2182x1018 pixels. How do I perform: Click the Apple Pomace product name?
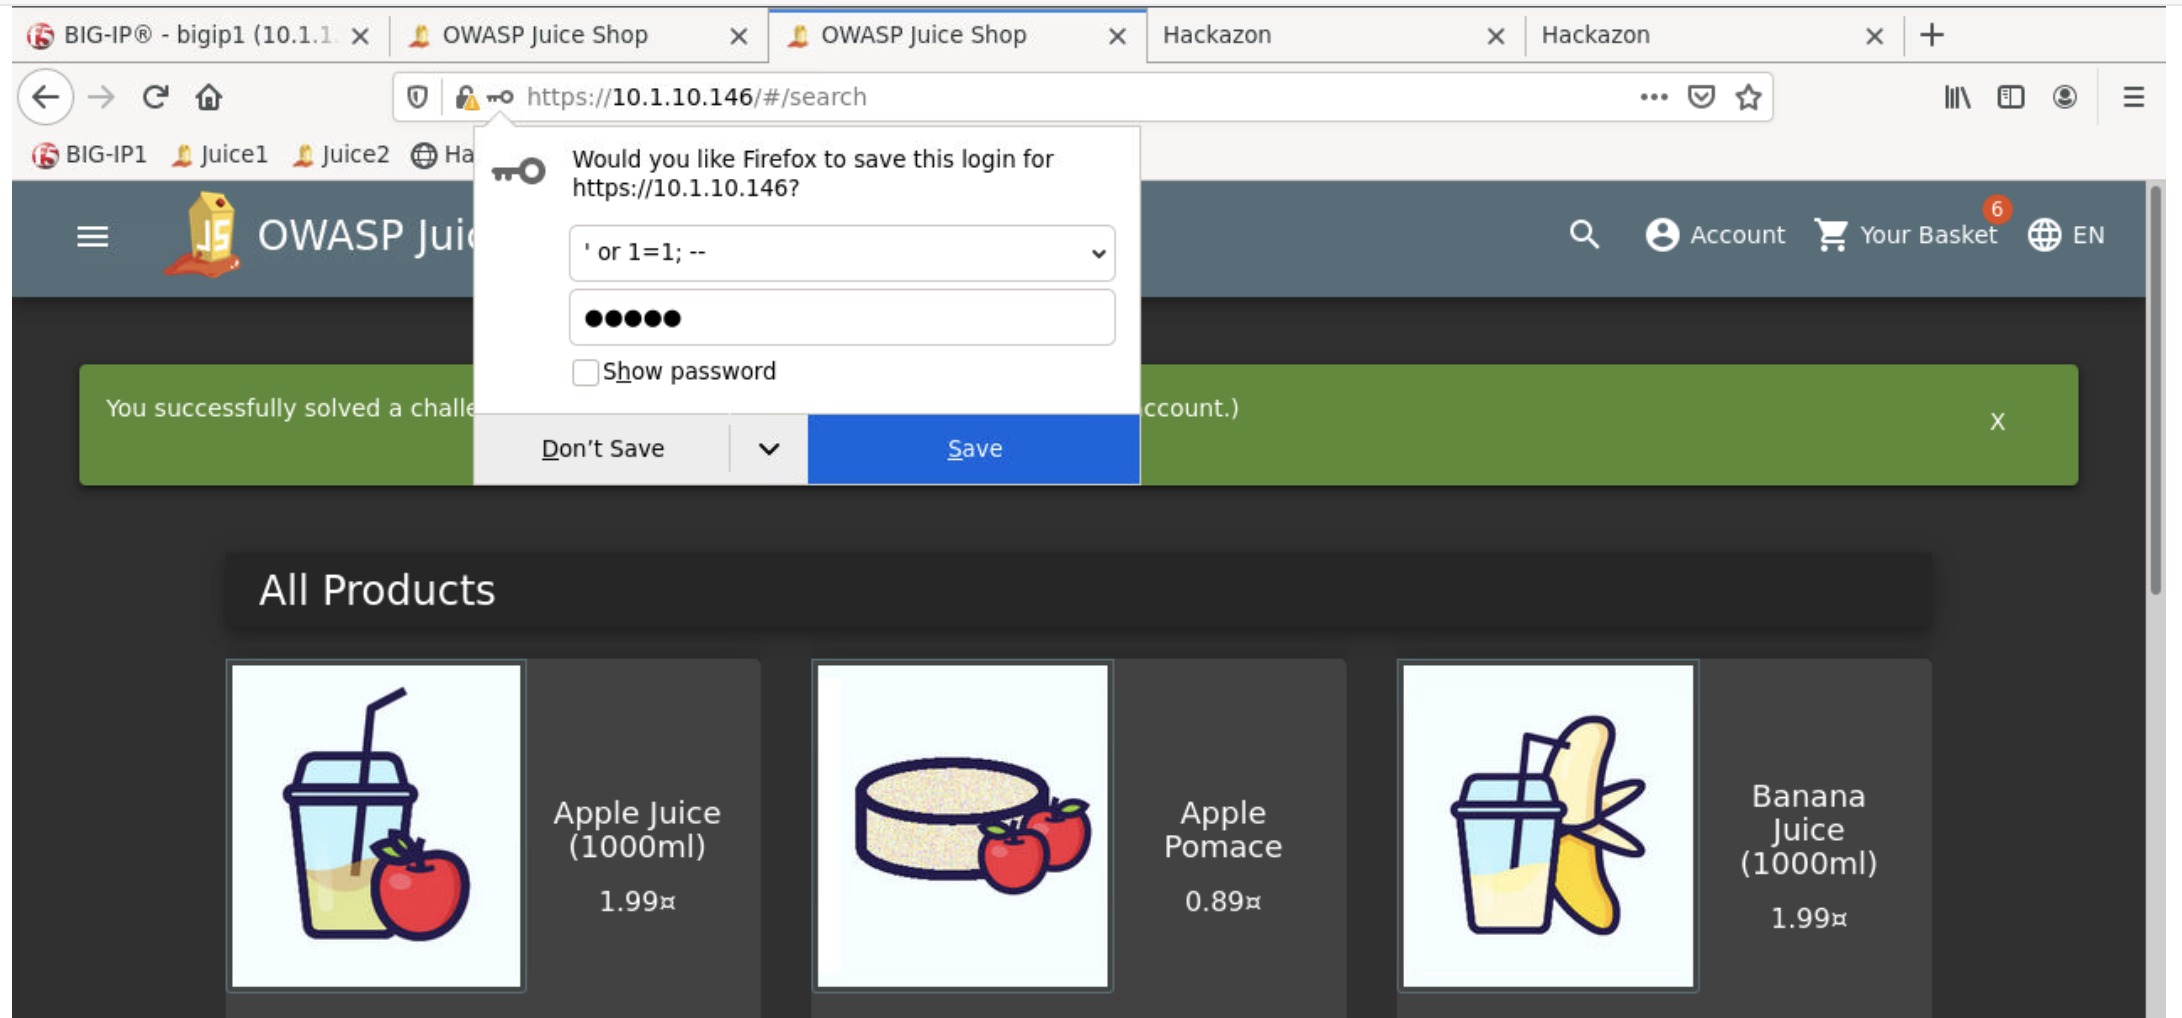pyautogui.click(x=1223, y=829)
